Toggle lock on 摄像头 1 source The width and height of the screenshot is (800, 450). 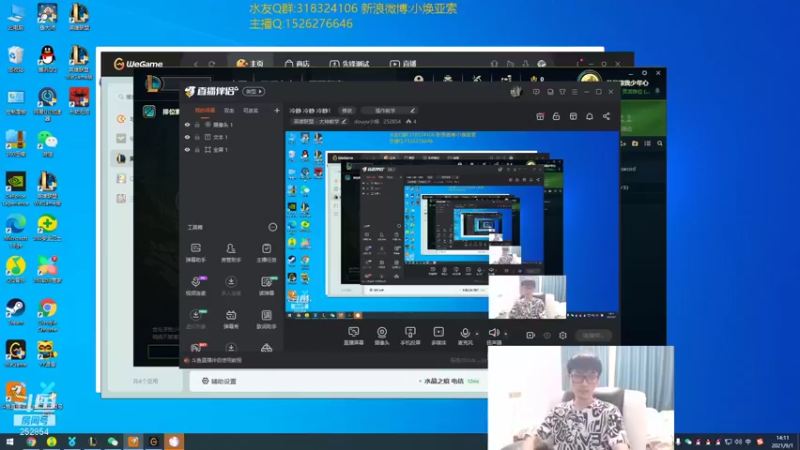tap(197, 124)
